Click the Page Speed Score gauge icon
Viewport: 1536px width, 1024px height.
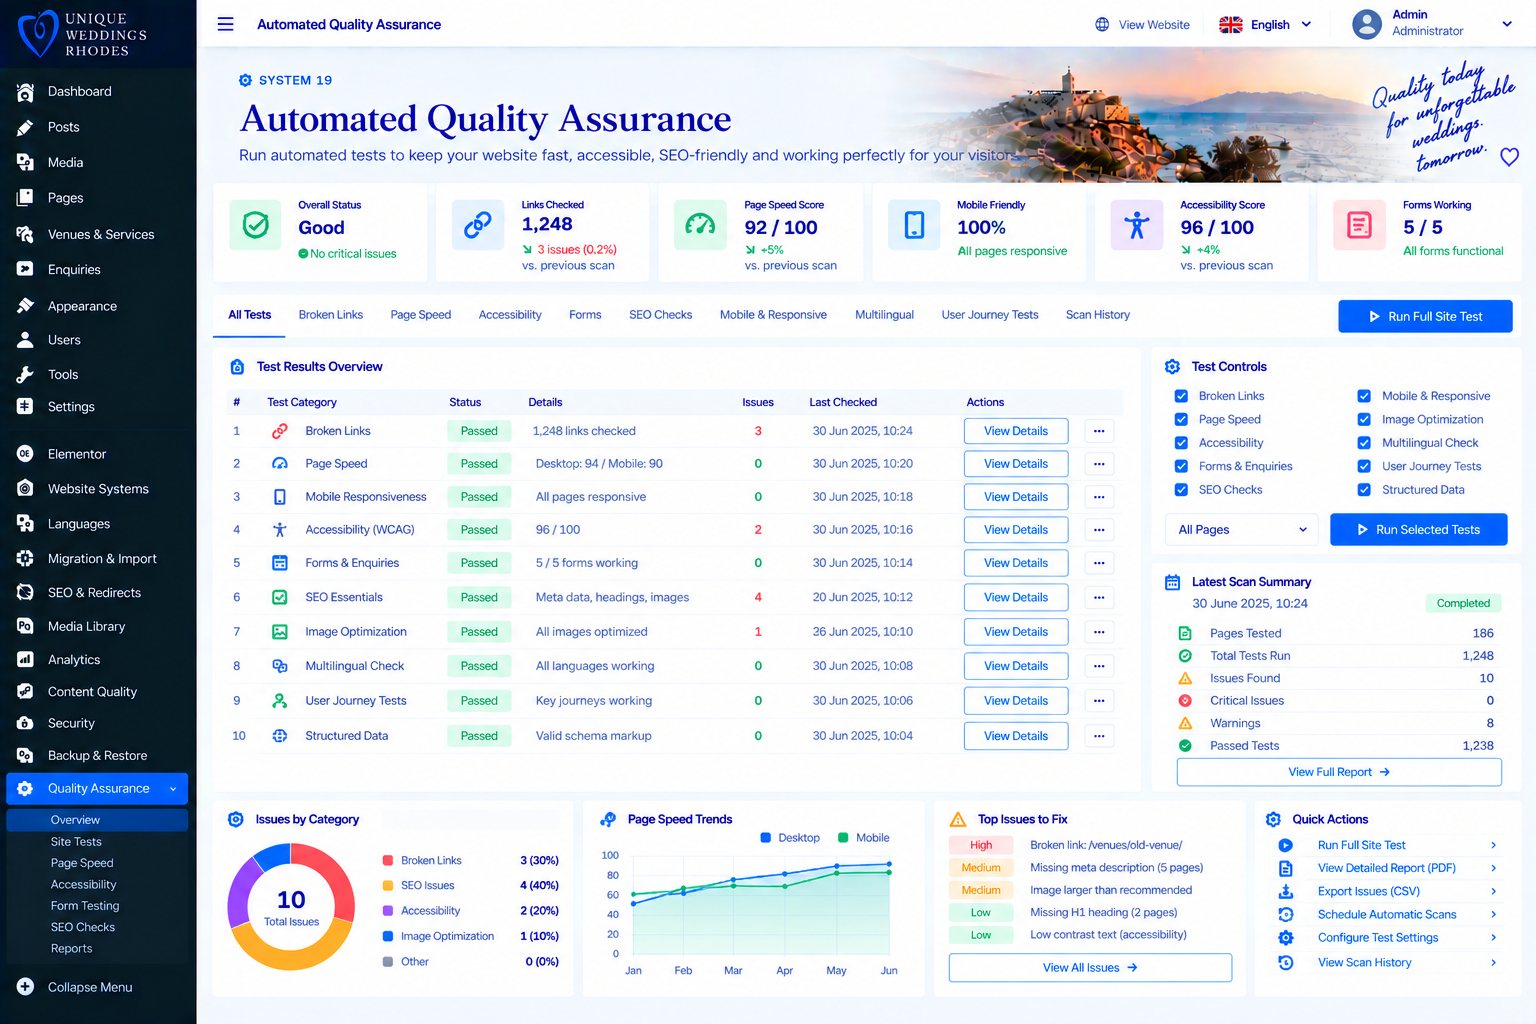[700, 225]
